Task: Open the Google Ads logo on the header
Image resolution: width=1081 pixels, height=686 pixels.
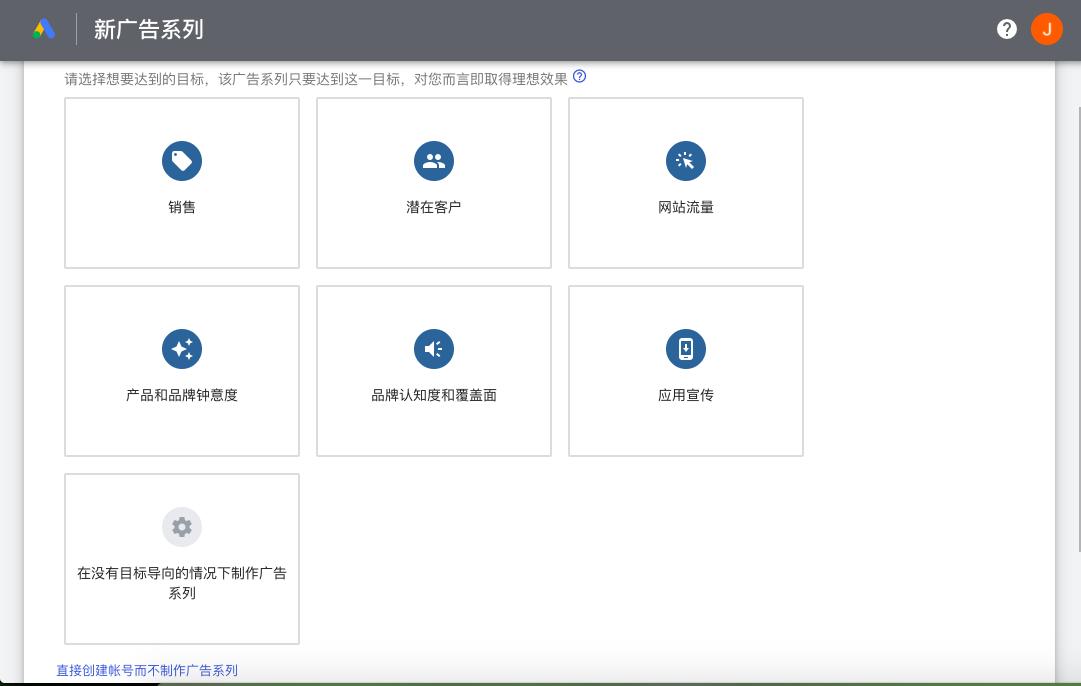Action: pos(43,29)
